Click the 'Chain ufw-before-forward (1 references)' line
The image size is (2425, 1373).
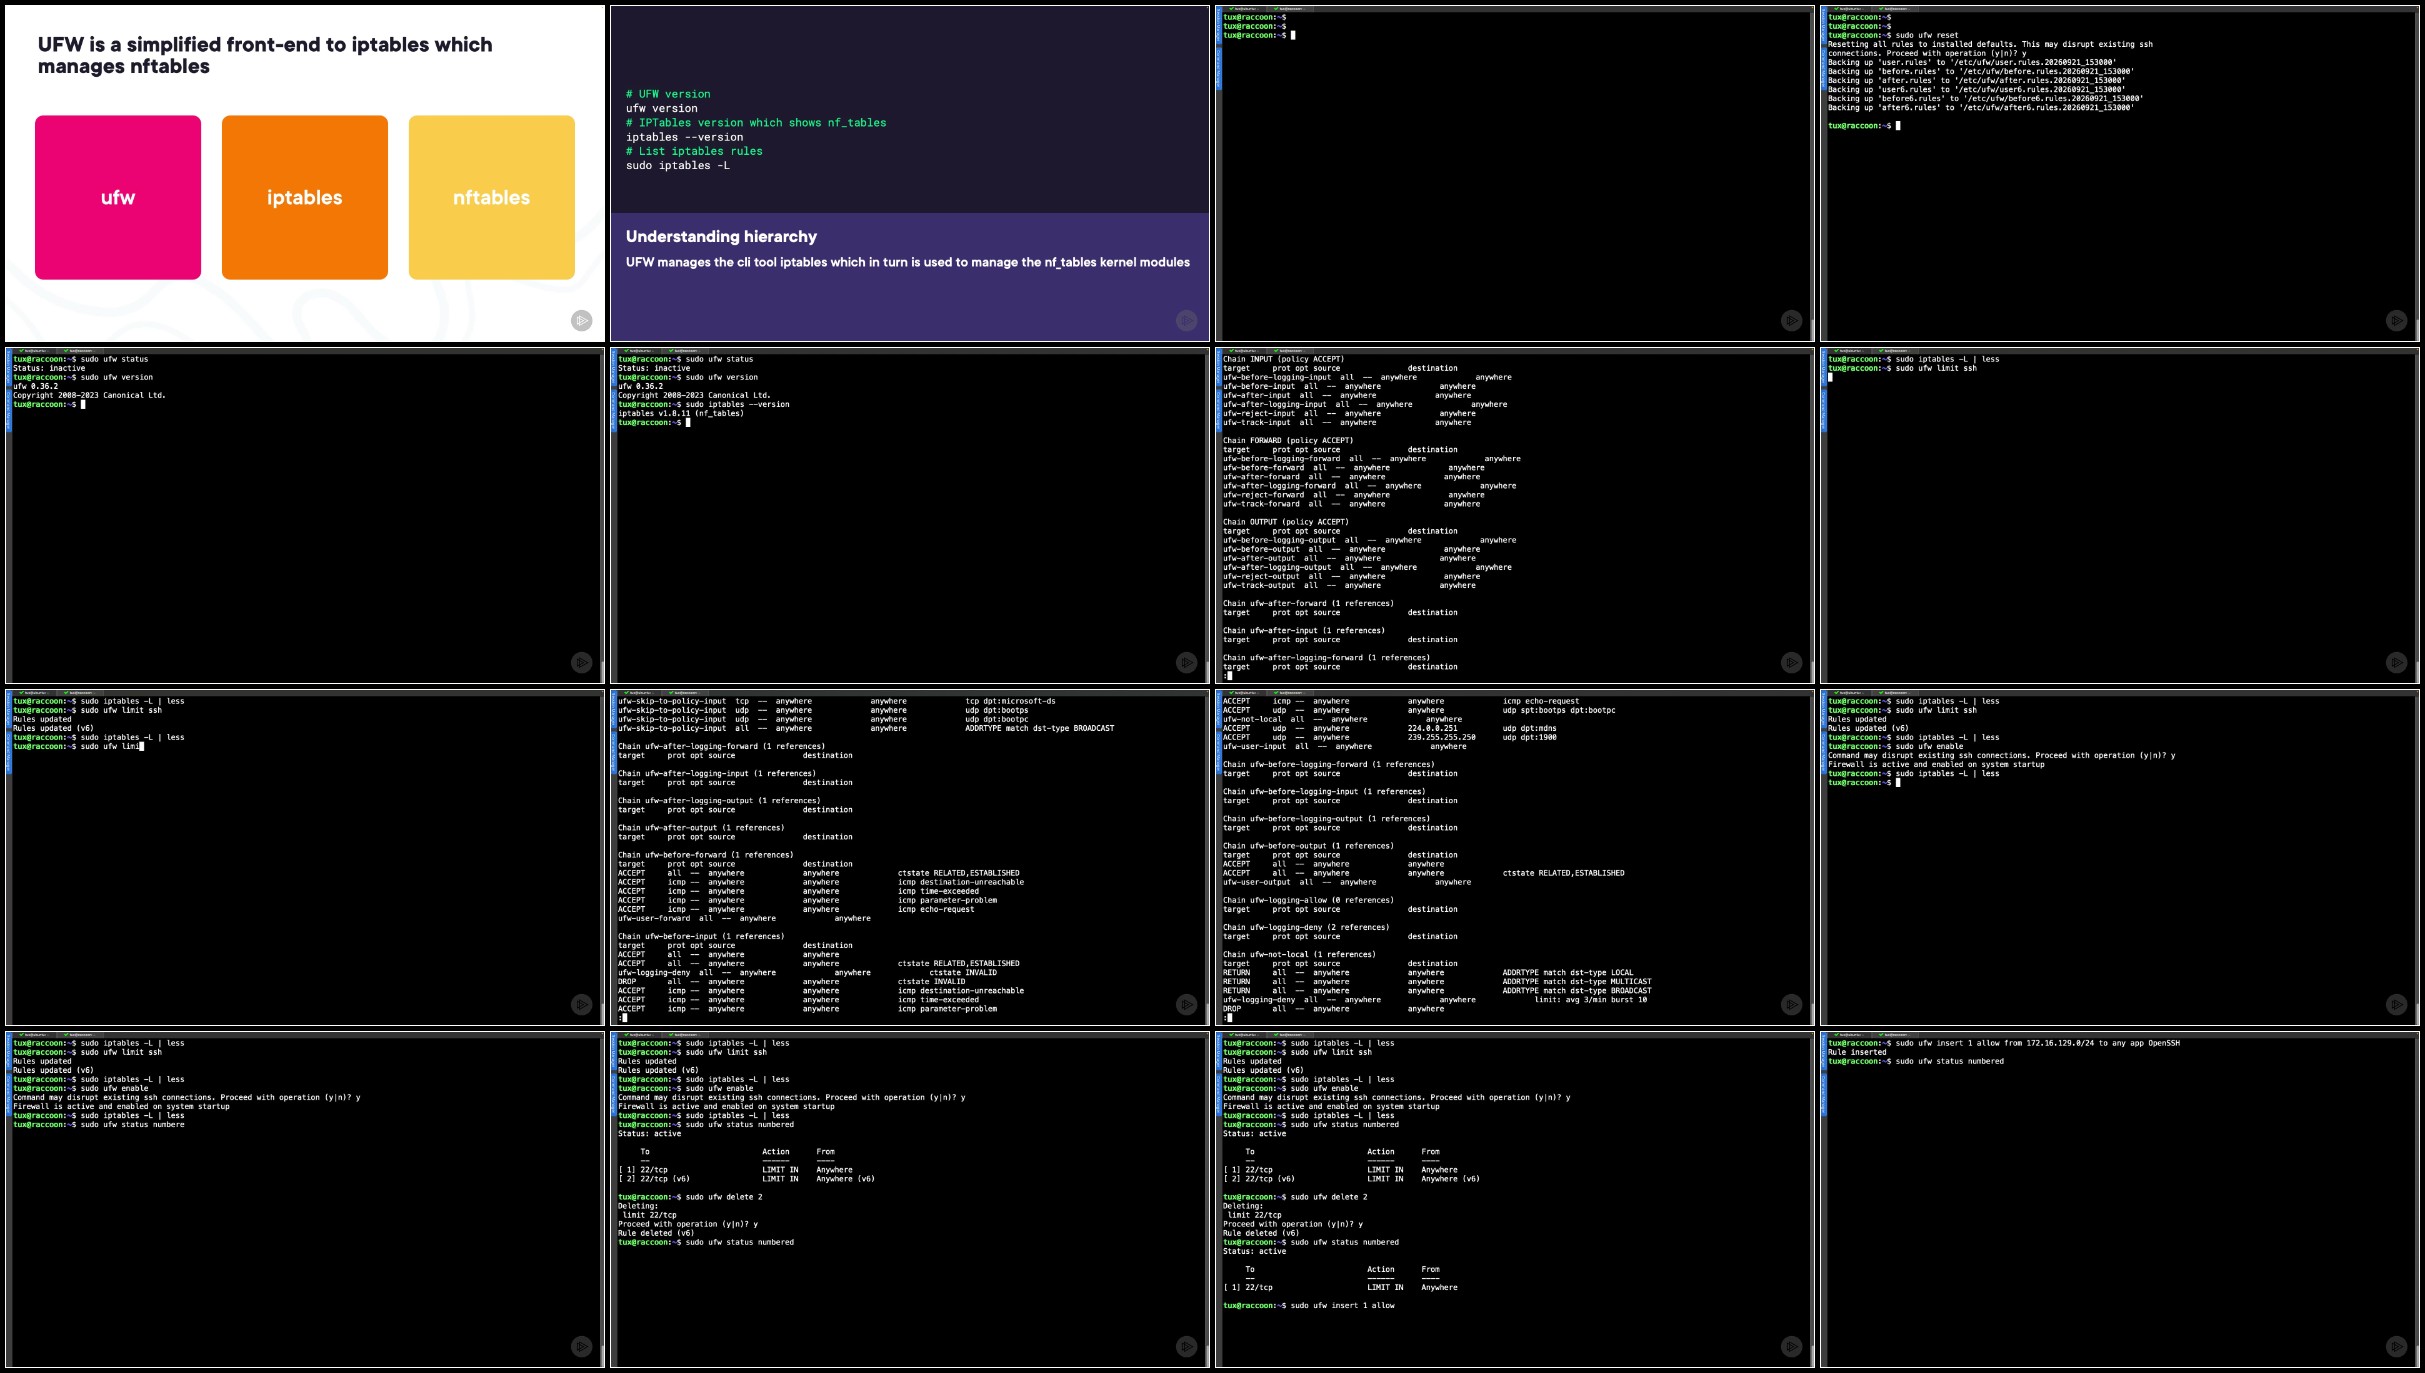pos(706,855)
